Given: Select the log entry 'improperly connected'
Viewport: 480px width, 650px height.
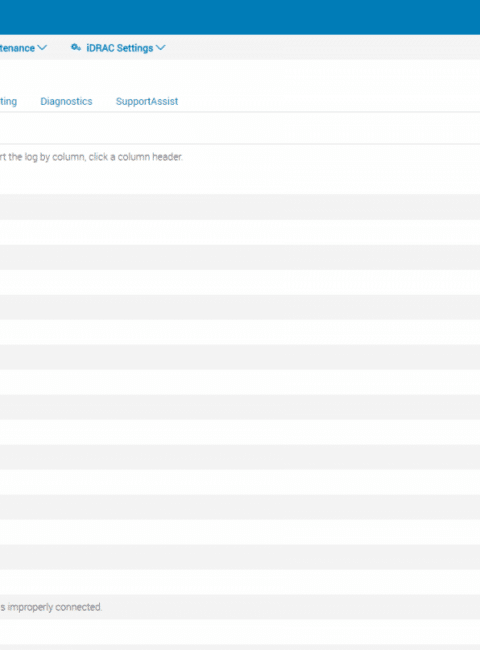Looking at the screenshot, I should coord(240,607).
